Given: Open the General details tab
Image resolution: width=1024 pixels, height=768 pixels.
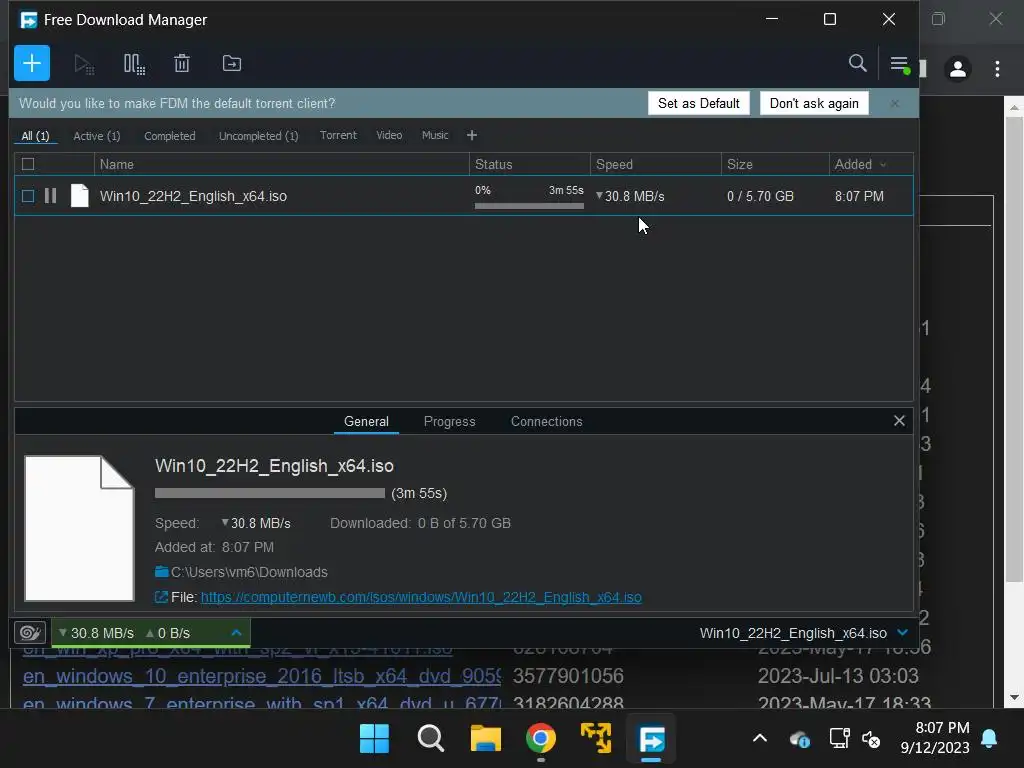Looking at the screenshot, I should (x=366, y=421).
